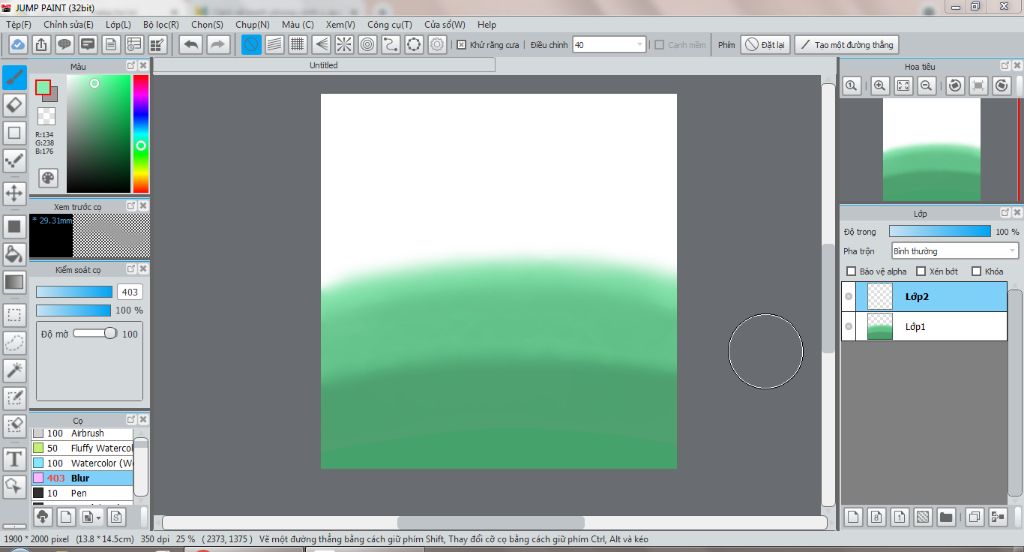
Task: Switch to the Untitled canvas tab
Action: pyautogui.click(x=324, y=65)
